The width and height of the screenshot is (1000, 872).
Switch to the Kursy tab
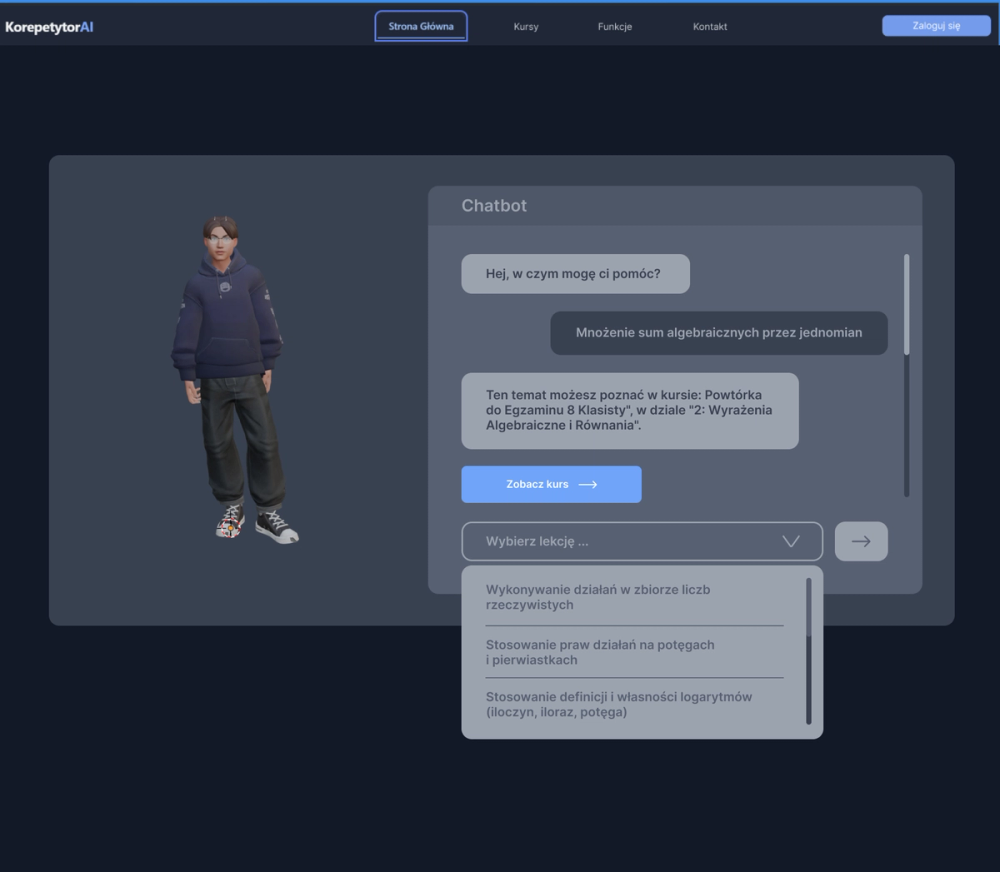coord(526,27)
